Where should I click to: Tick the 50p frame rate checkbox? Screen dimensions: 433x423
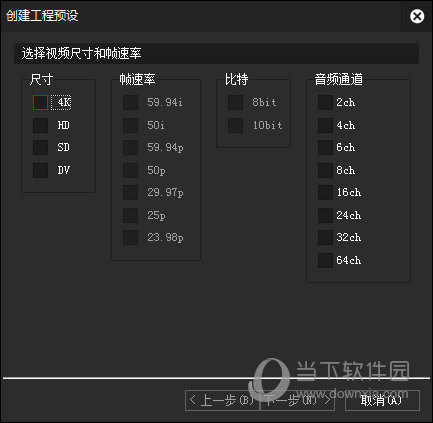[130, 170]
